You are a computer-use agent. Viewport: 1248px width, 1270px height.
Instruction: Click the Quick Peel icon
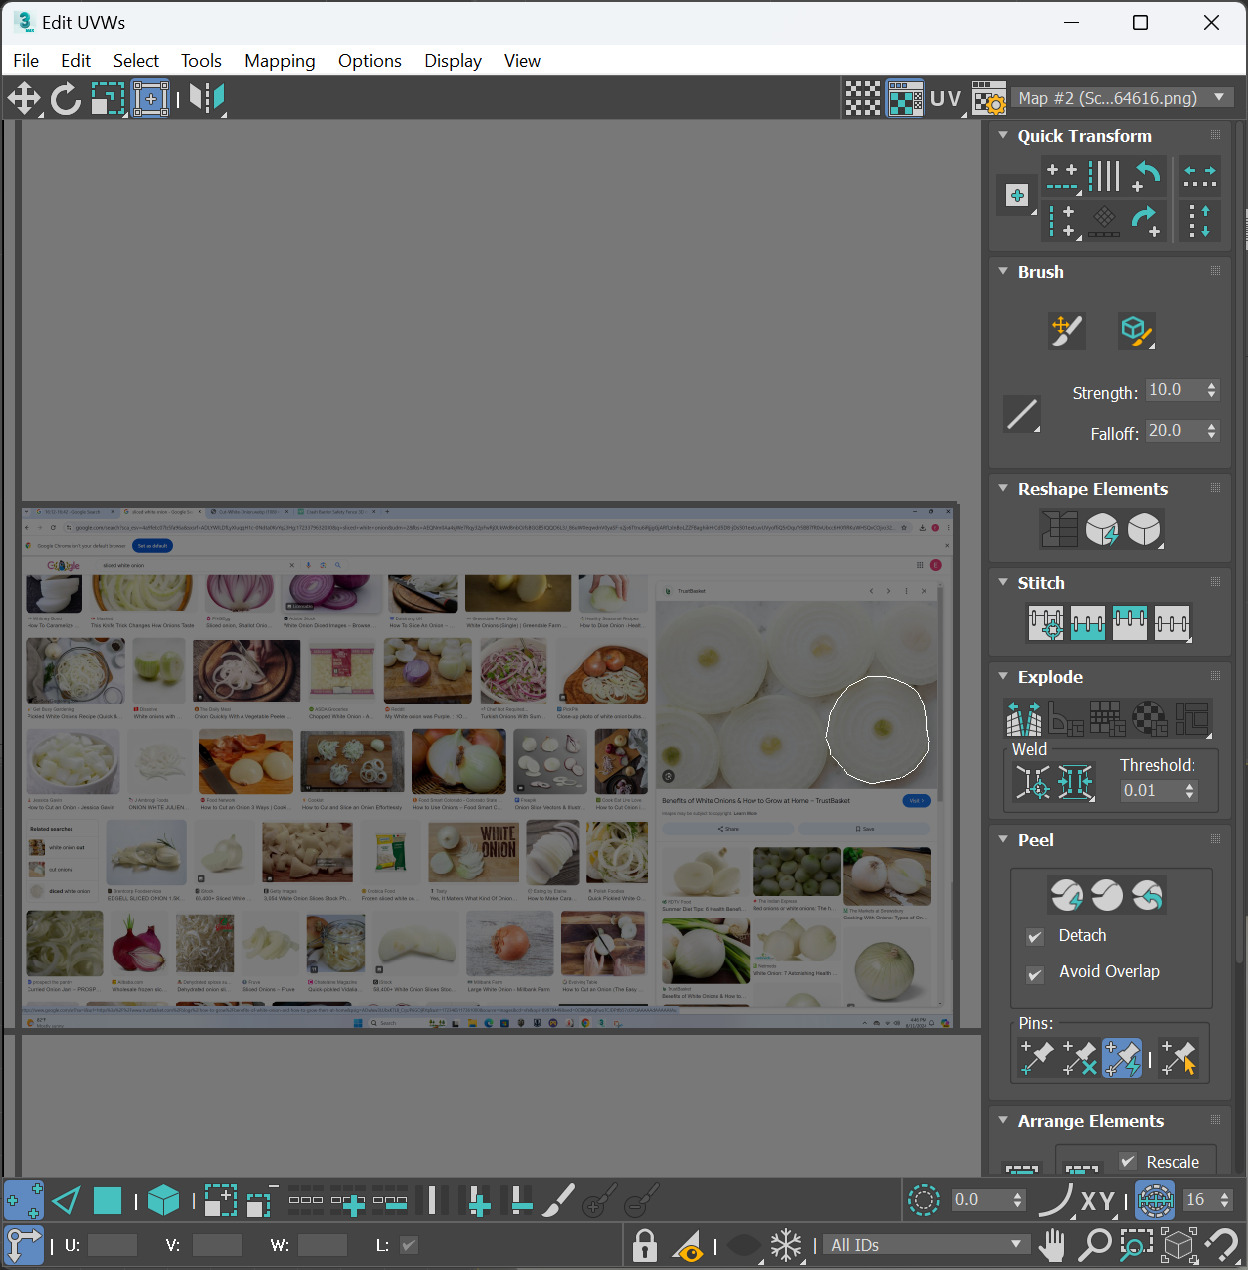pyautogui.click(x=1066, y=895)
